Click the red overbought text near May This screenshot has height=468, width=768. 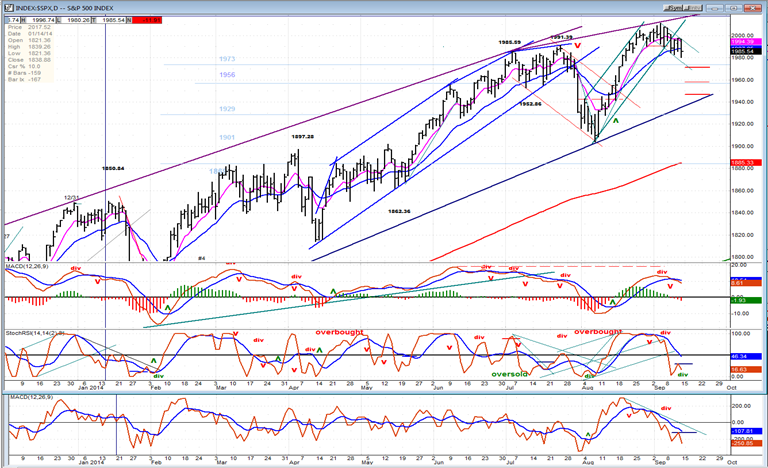click(x=339, y=332)
